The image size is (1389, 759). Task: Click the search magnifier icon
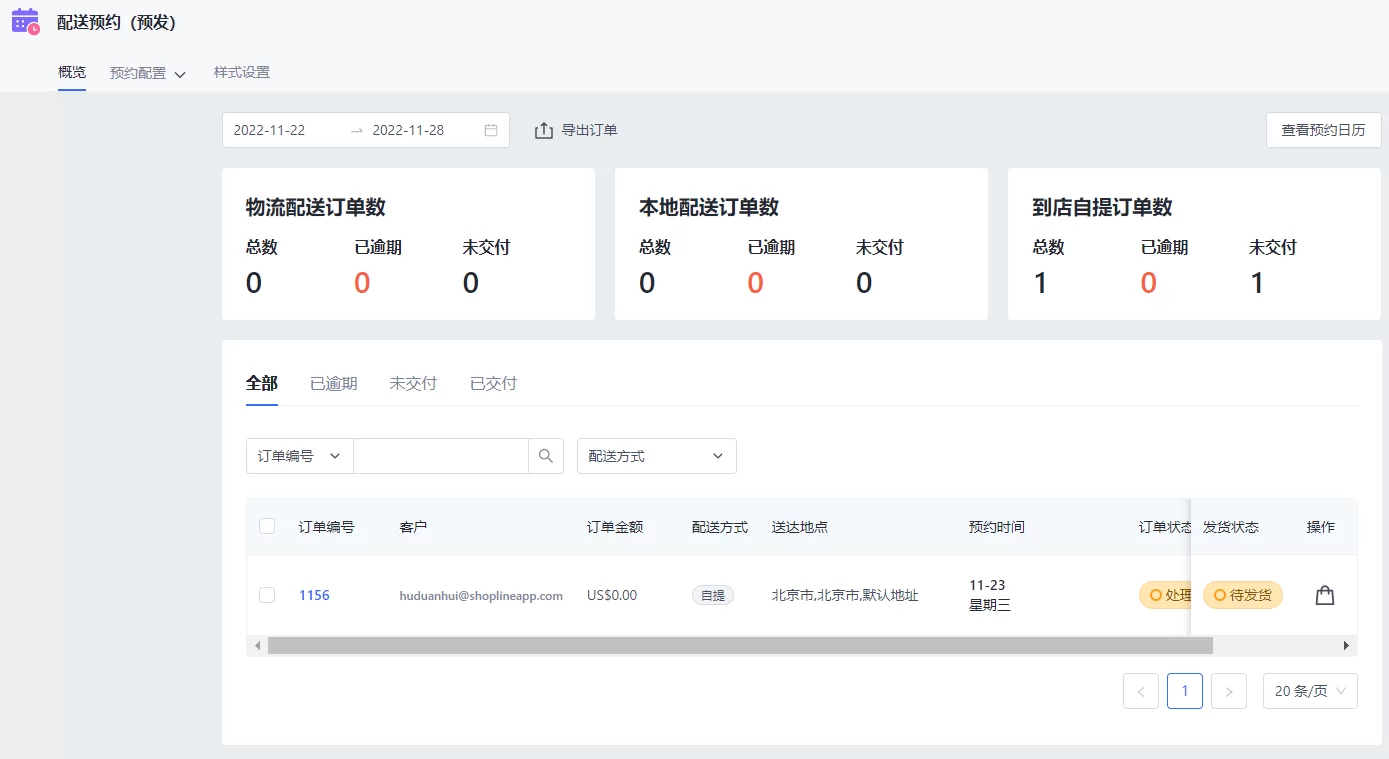click(x=546, y=455)
